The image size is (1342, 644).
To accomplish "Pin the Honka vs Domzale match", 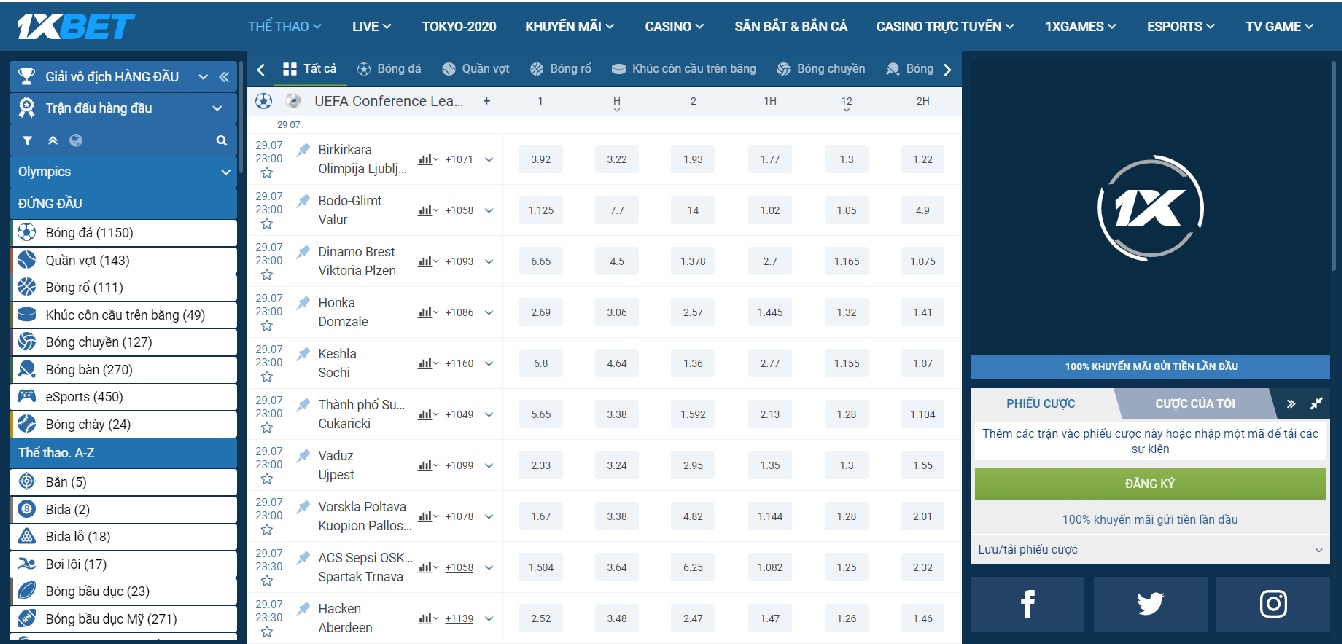I will (303, 302).
